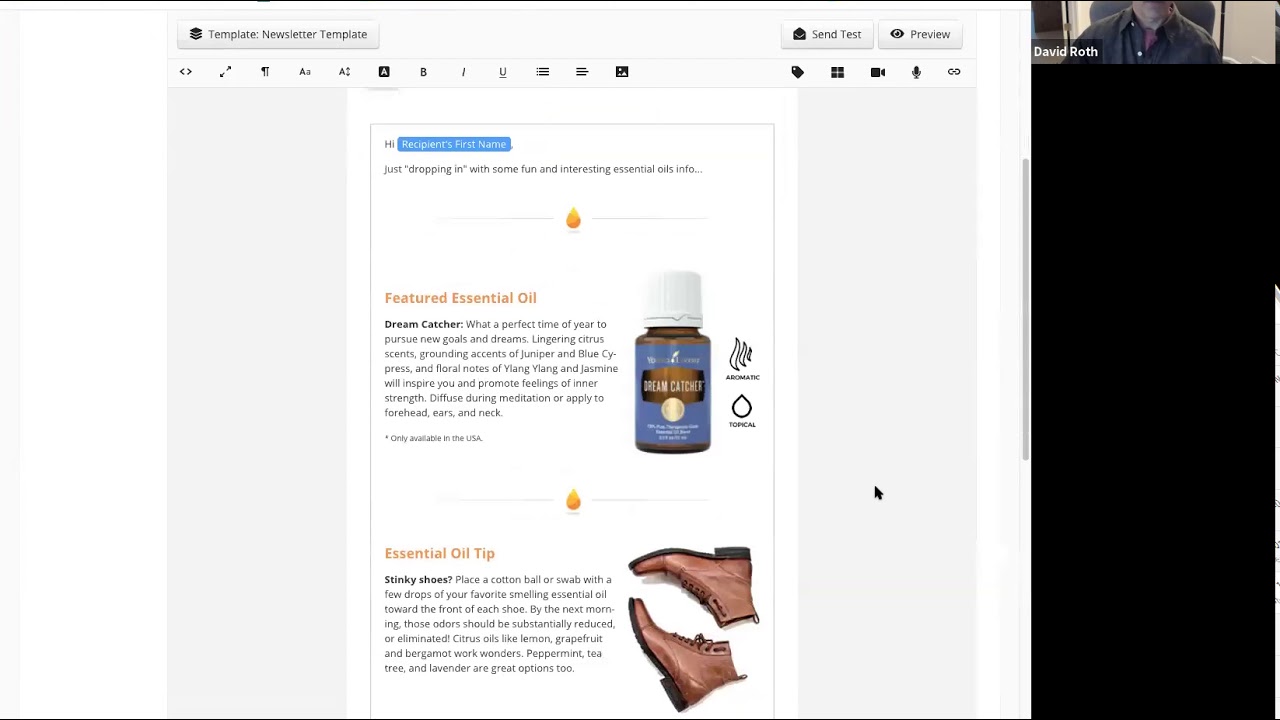
Task: Click the Aromatic usage icon
Action: (x=742, y=360)
